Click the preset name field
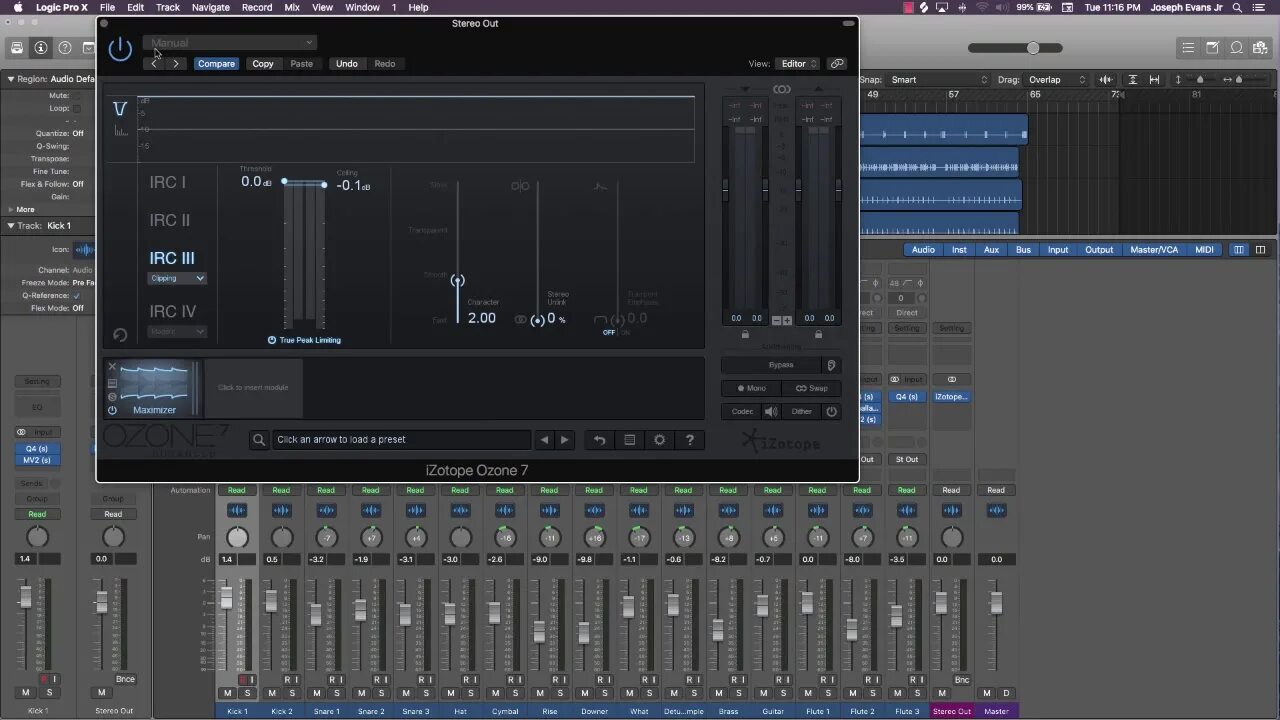 pos(401,440)
